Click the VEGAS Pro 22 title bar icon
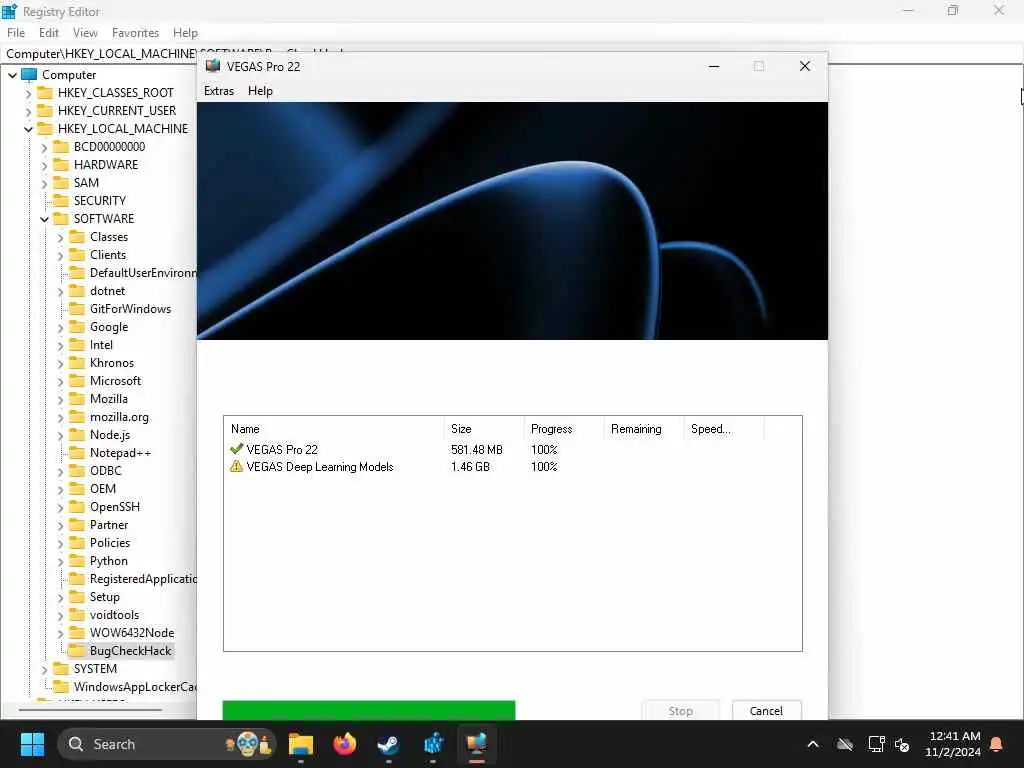 212,66
